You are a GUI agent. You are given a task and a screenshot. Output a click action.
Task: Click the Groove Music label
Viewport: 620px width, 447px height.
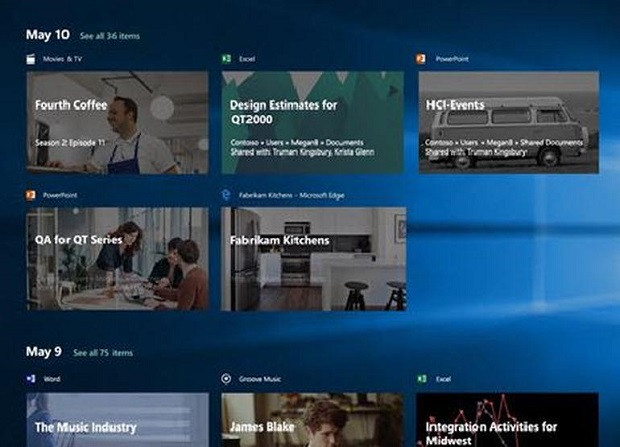coord(260,379)
